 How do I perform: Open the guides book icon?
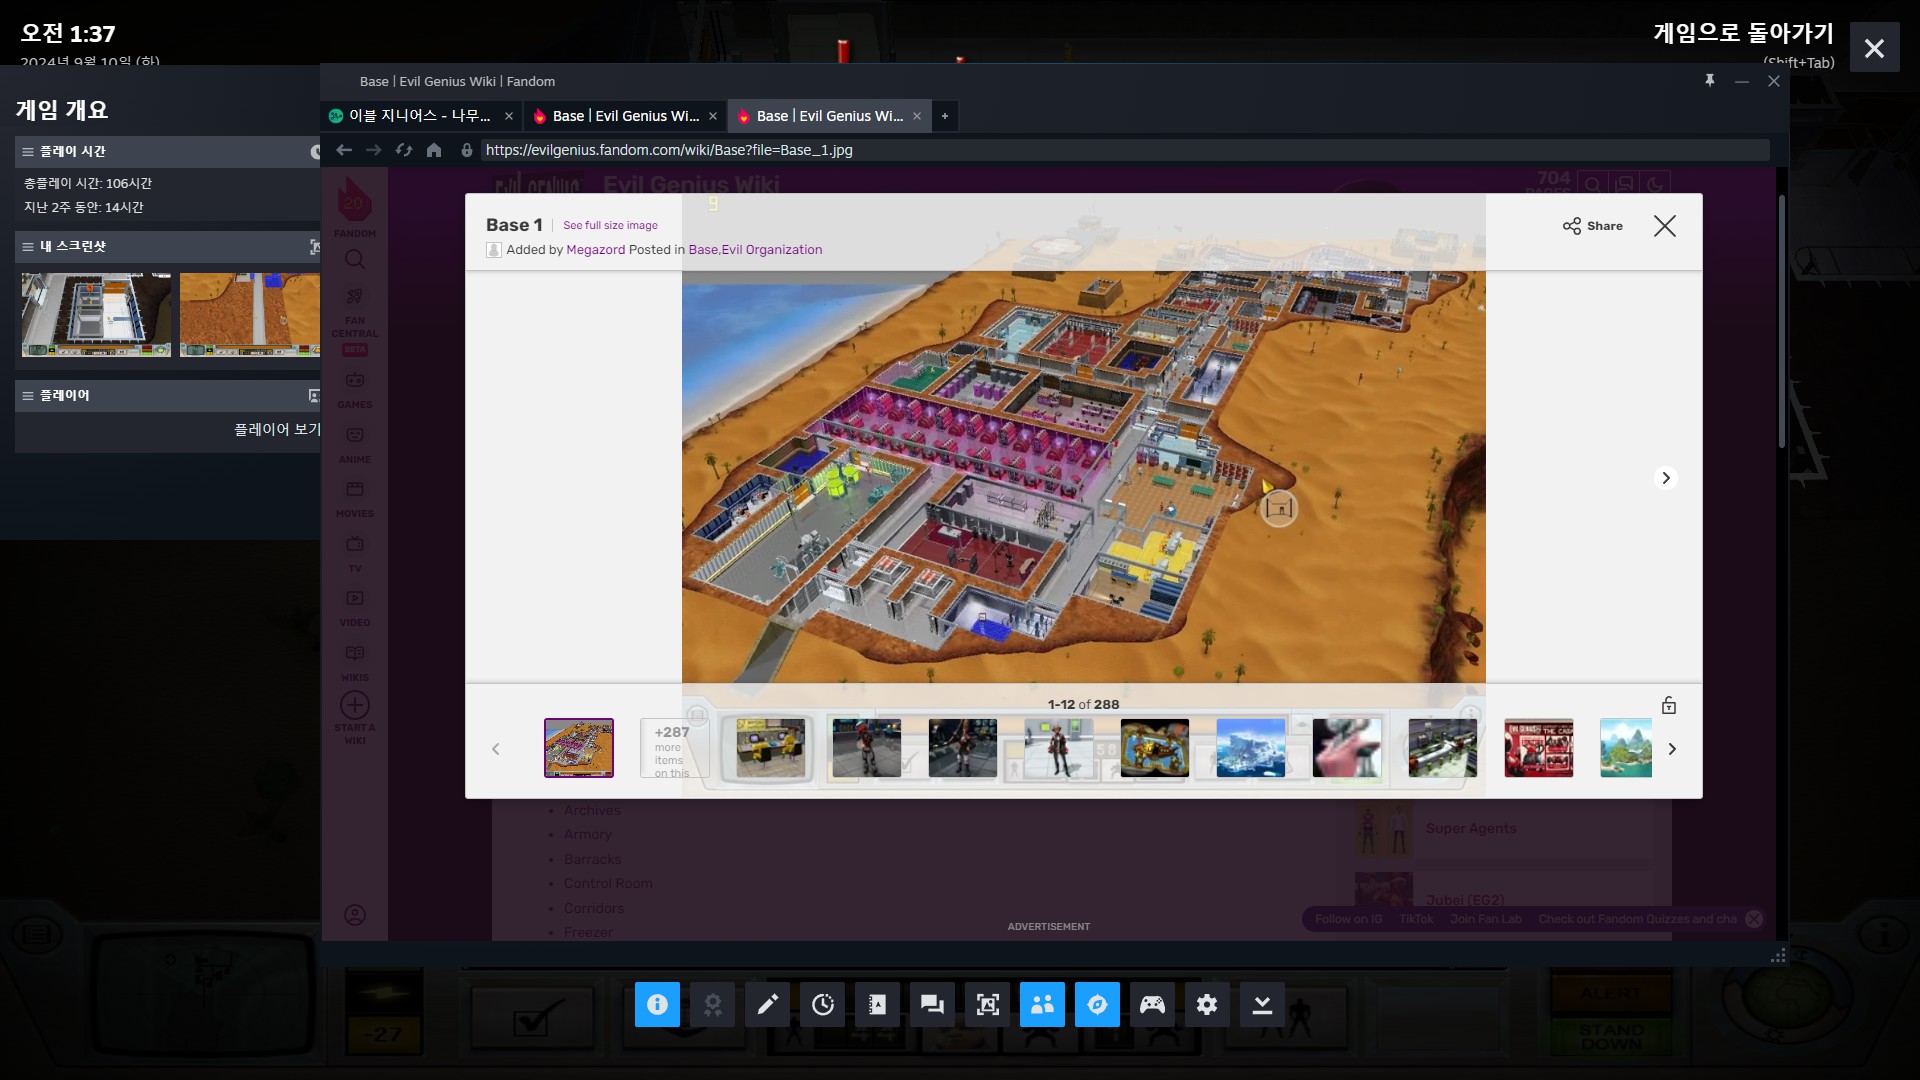click(877, 1004)
